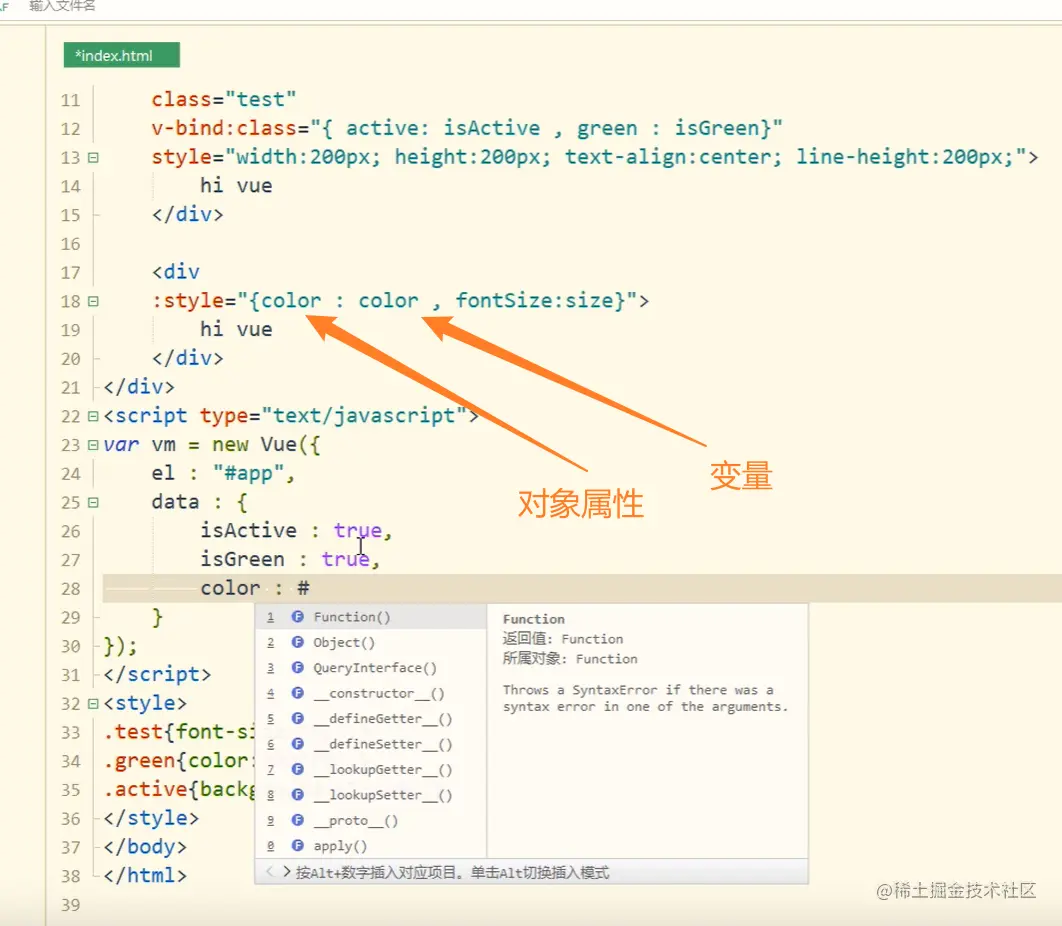Click previous-page arrow in autocomplete footer

[270, 872]
